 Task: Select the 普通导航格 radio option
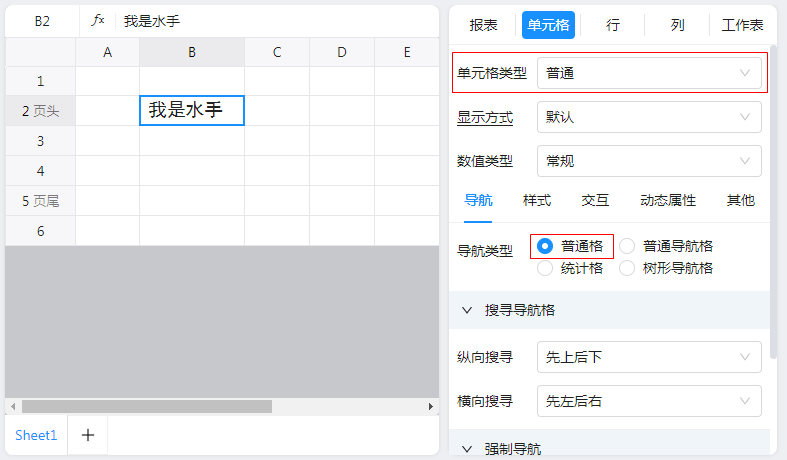pos(627,246)
